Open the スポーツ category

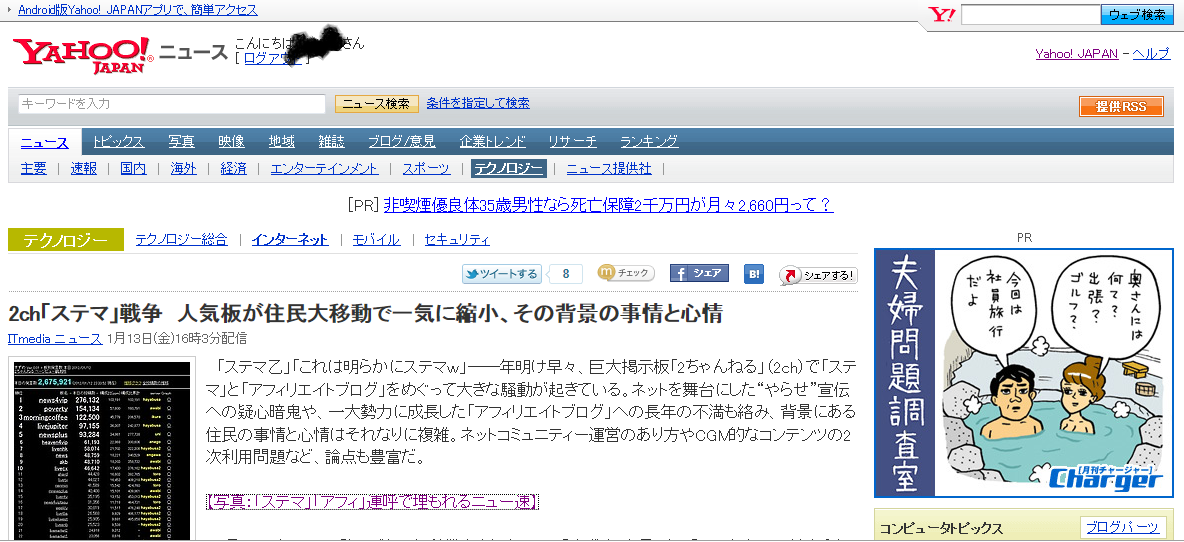coord(426,168)
